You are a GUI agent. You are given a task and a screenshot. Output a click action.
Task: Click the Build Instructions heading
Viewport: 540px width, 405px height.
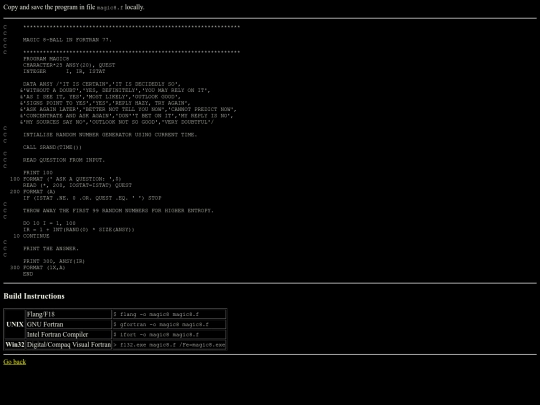34,296
